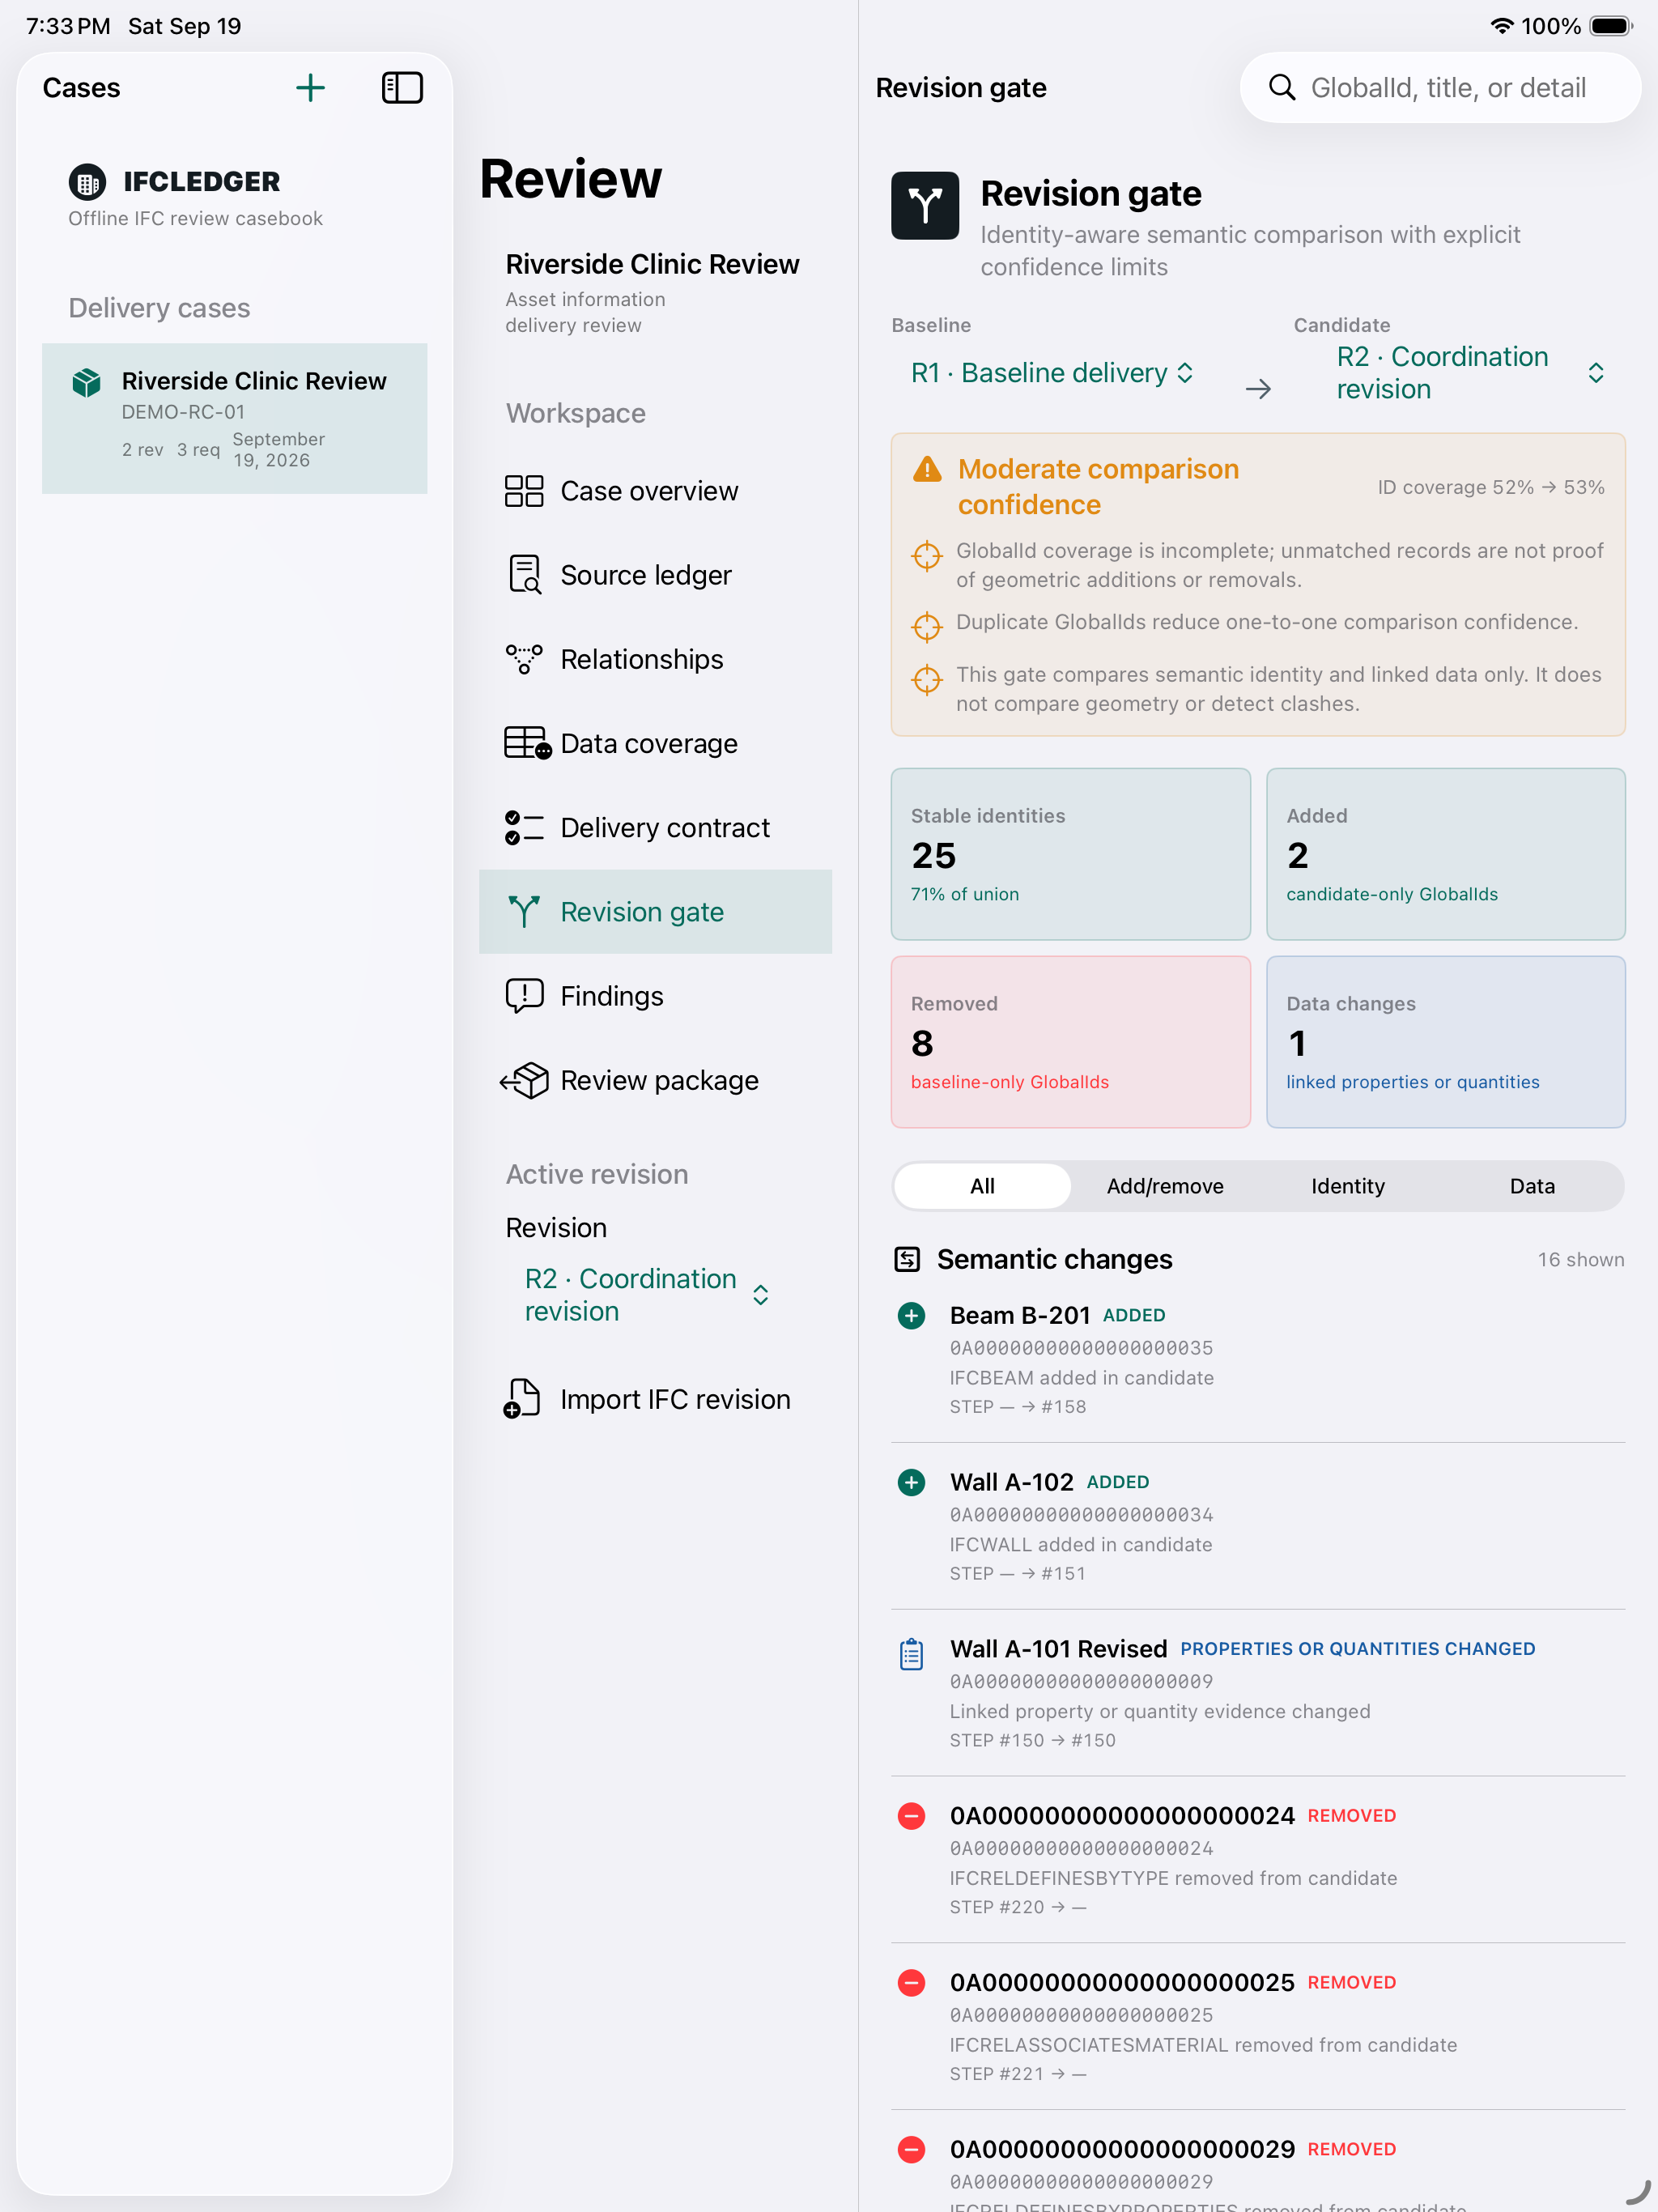Click Import IFC revision button
1658x2212 pixels.
[655, 1398]
